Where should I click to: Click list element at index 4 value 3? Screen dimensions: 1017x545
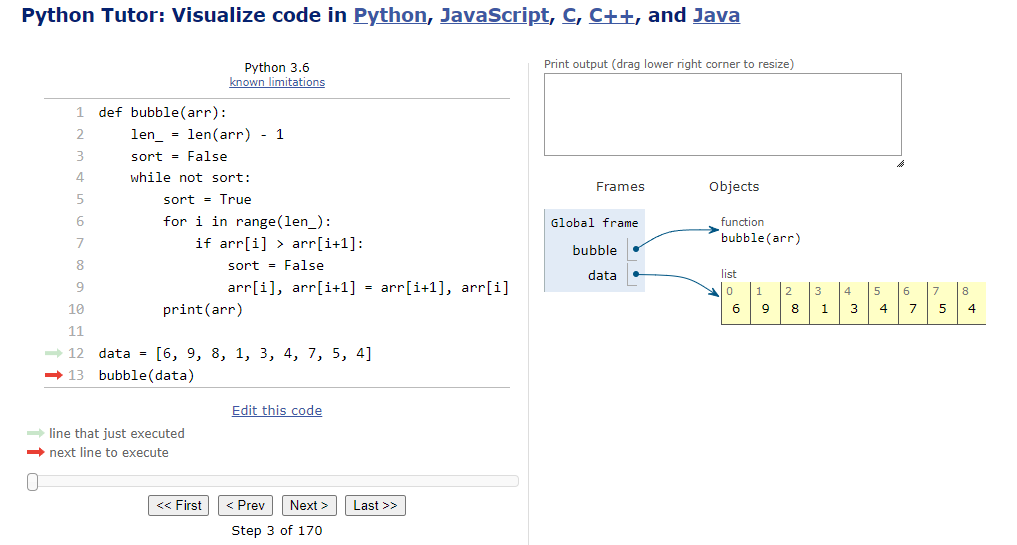click(x=854, y=303)
